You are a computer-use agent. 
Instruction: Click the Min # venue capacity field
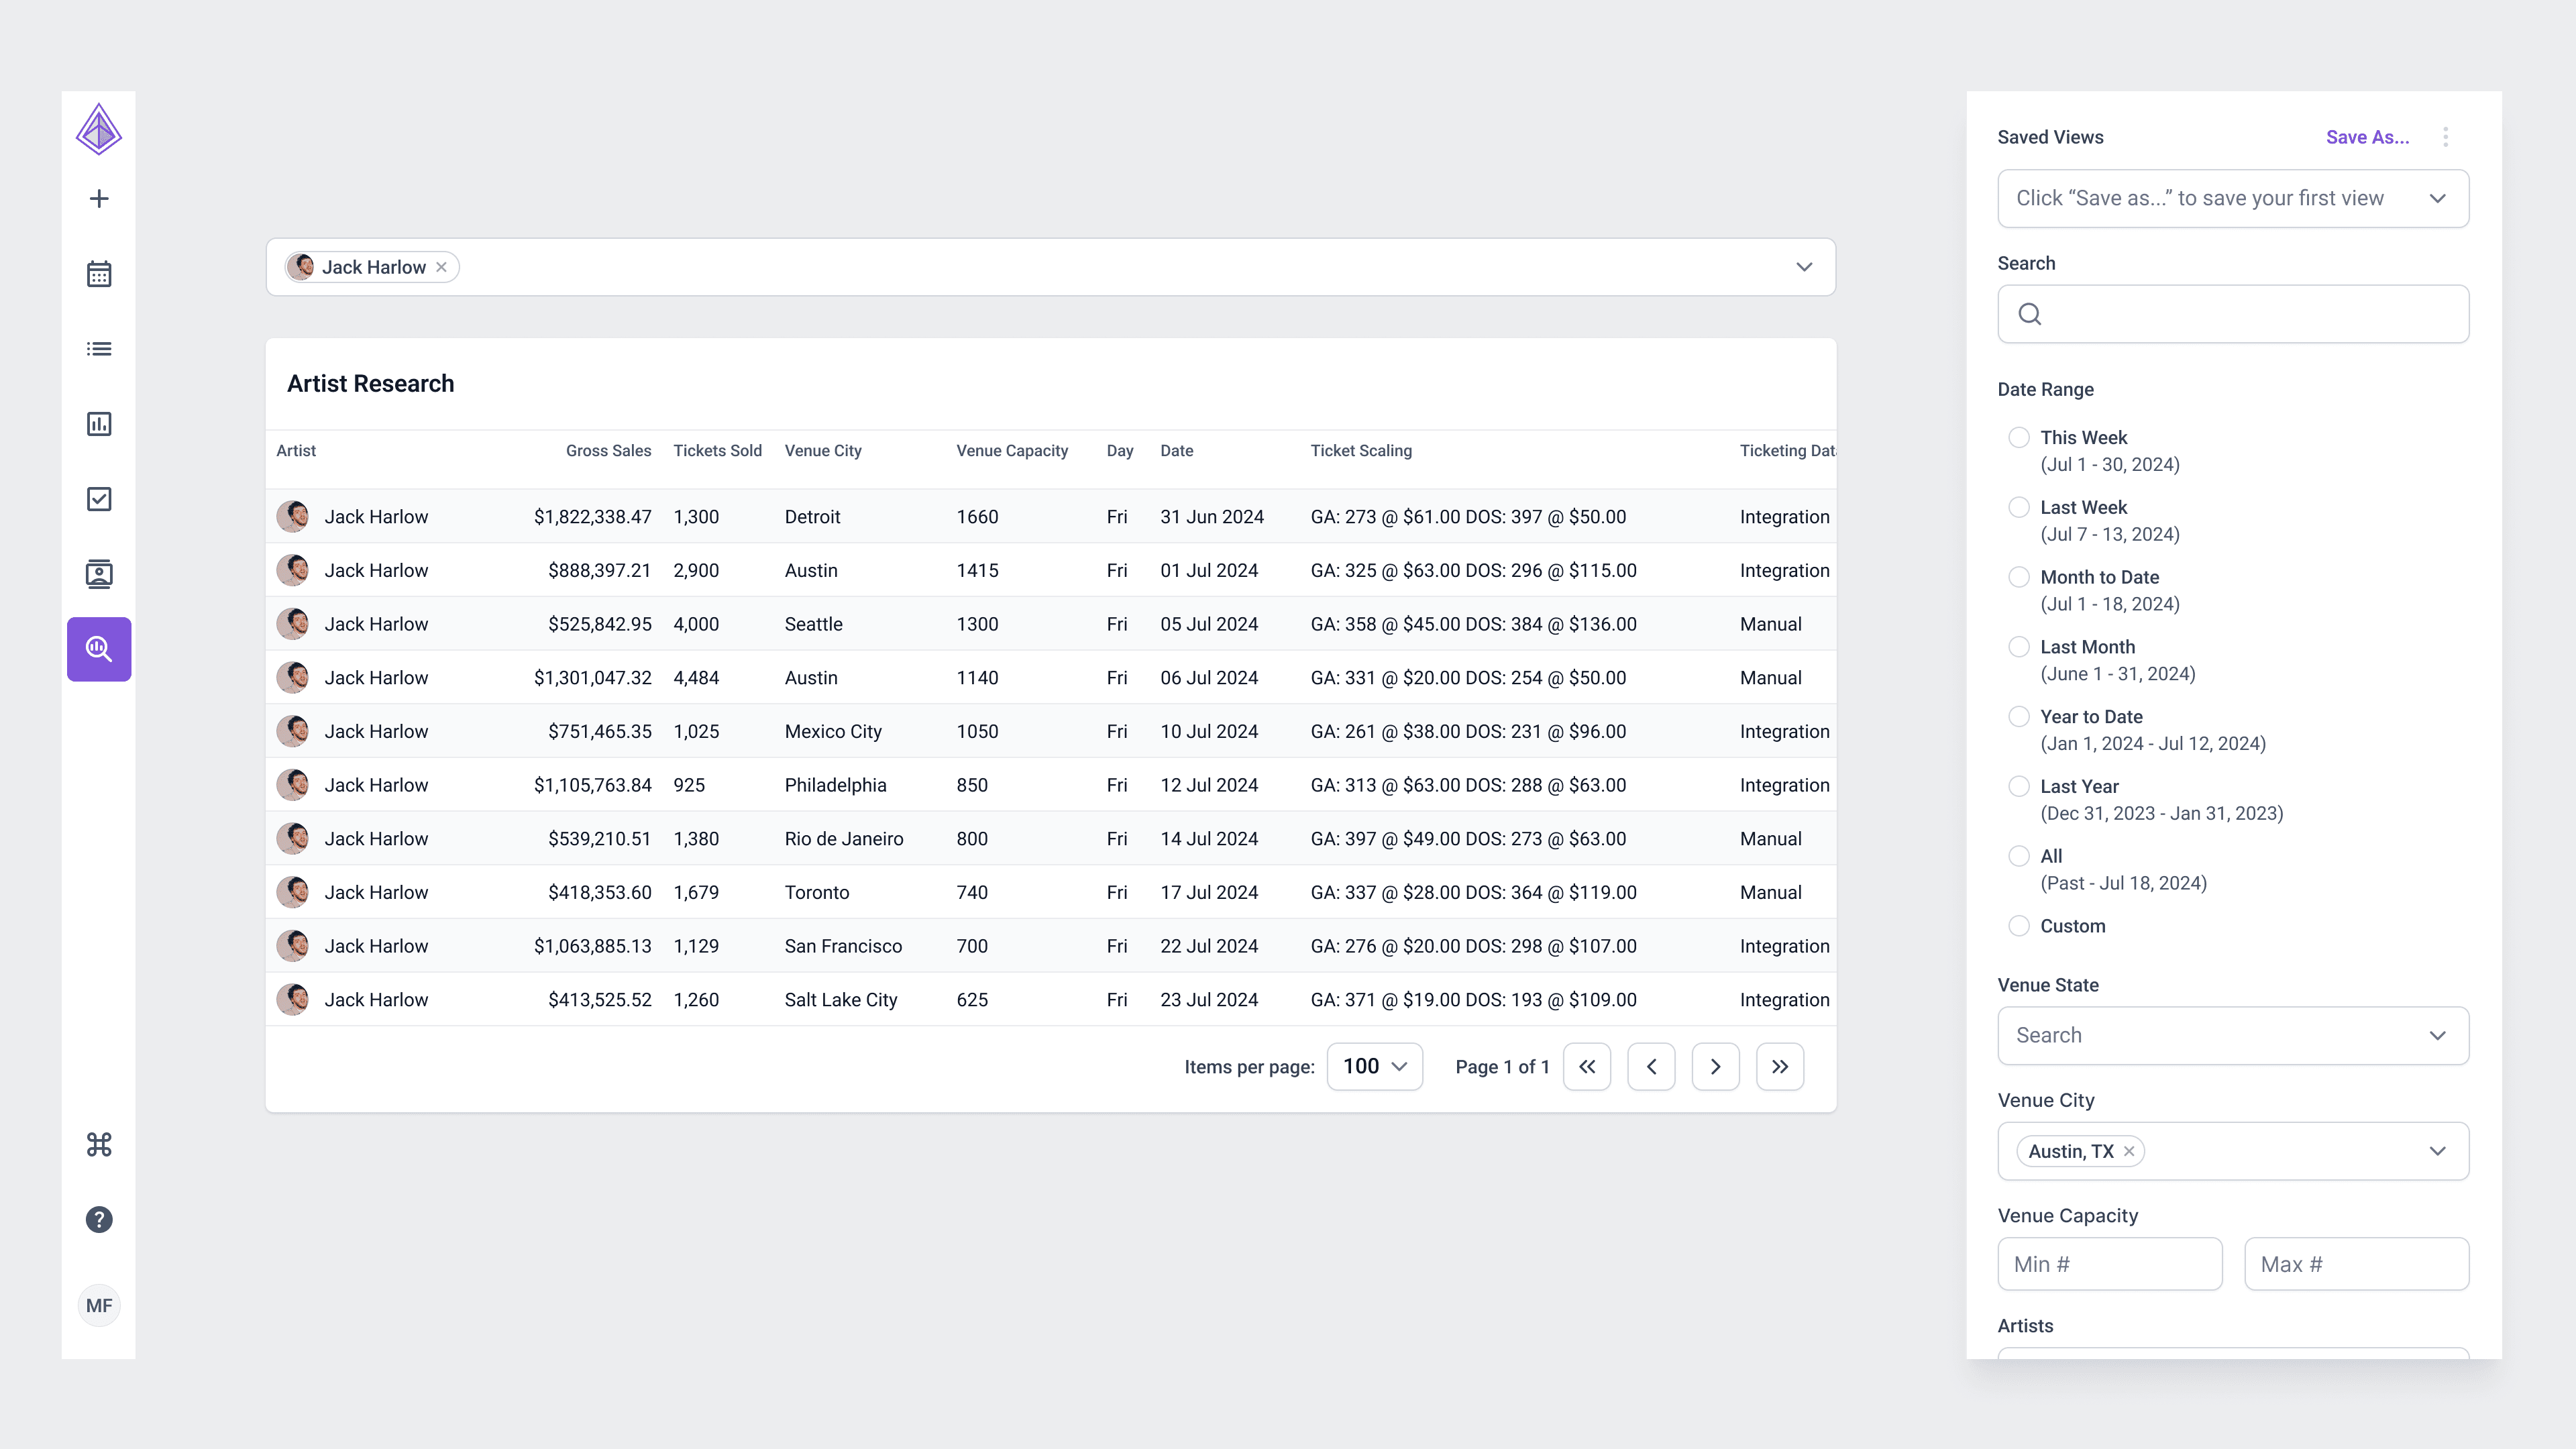point(2110,1263)
